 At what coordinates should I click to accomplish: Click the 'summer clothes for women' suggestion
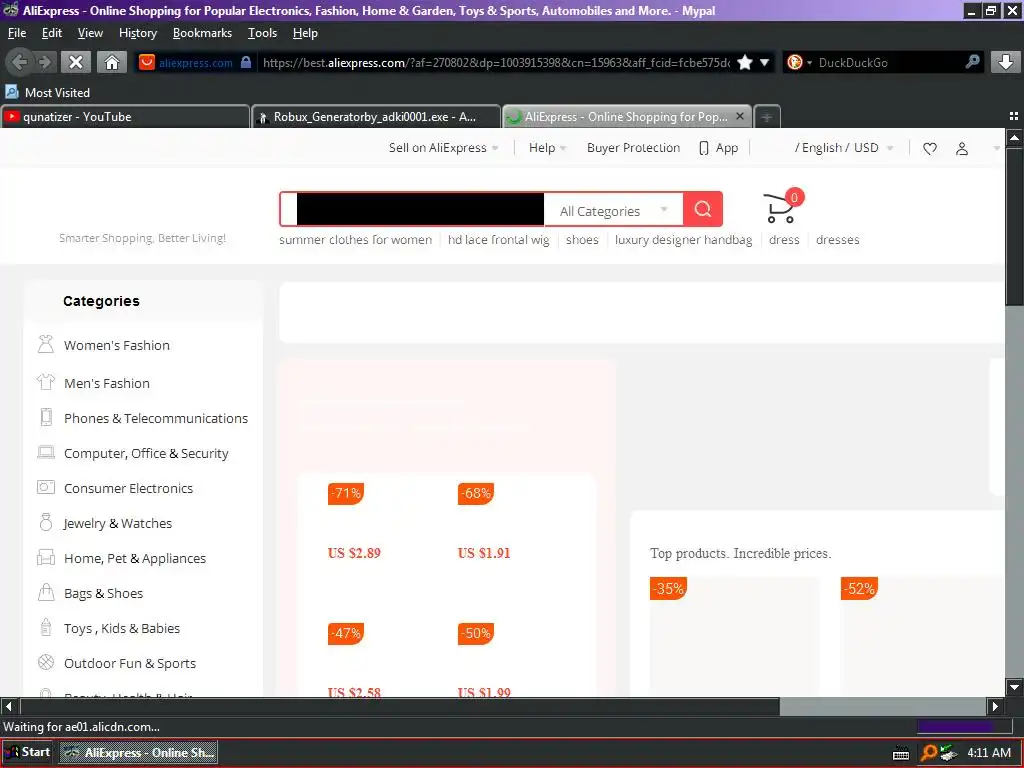(355, 240)
